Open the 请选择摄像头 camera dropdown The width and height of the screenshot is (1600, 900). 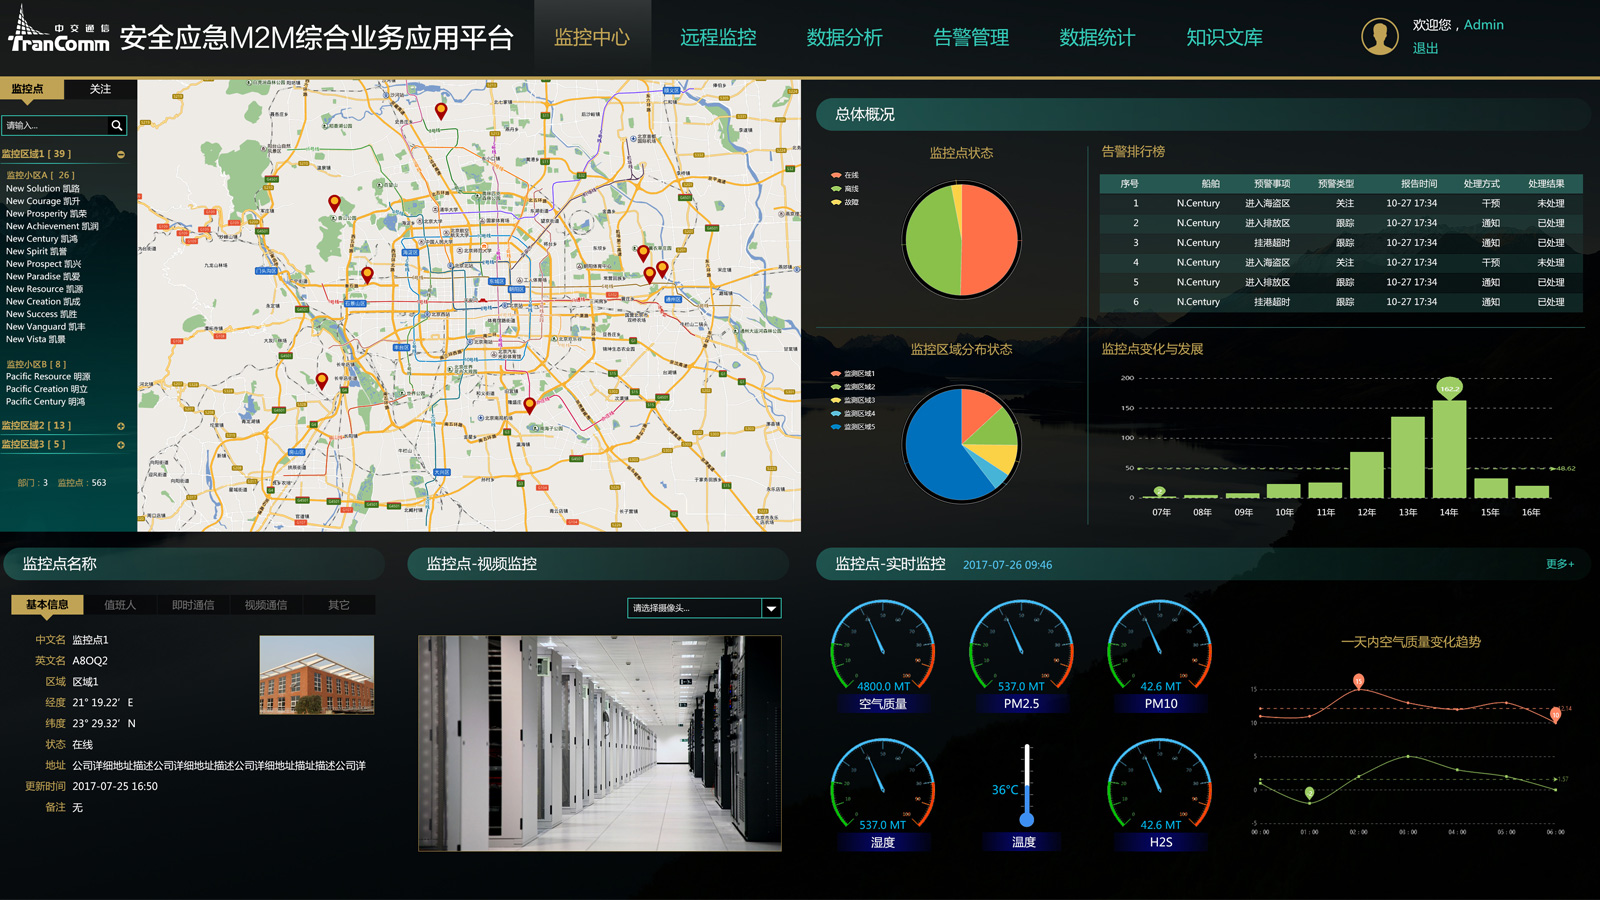click(x=700, y=608)
